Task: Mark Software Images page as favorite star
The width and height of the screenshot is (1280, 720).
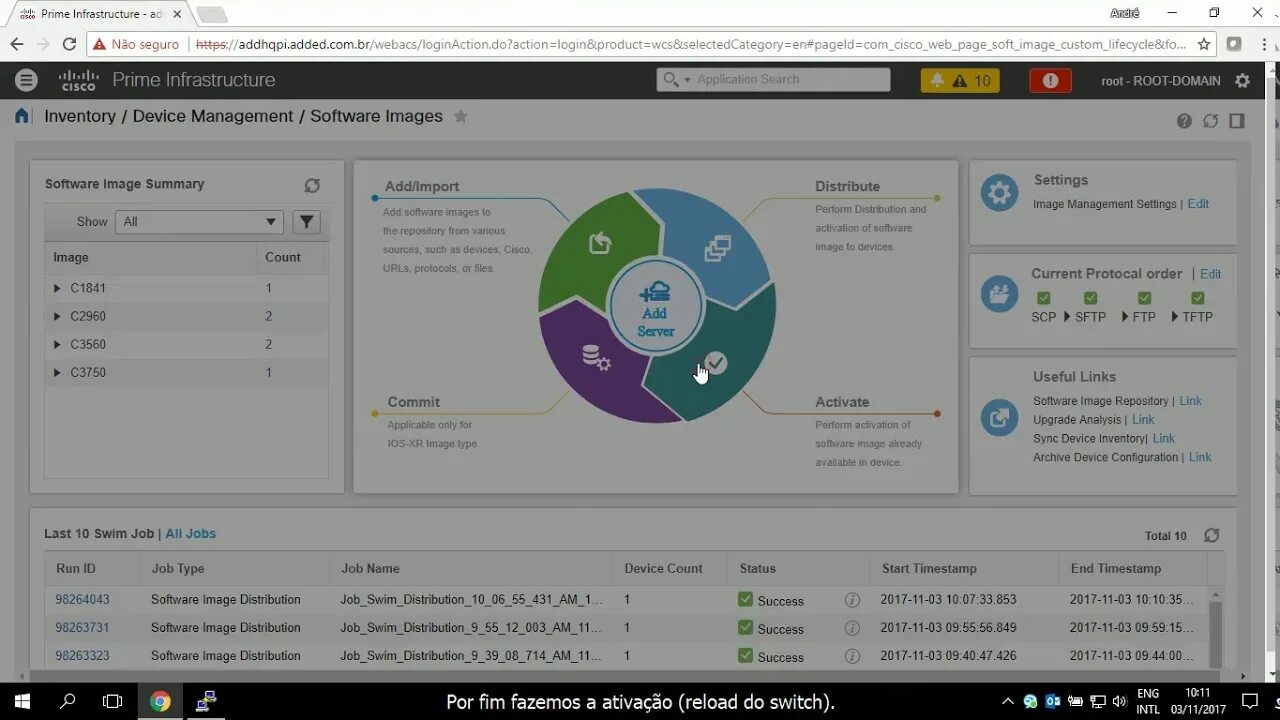Action: [461, 116]
